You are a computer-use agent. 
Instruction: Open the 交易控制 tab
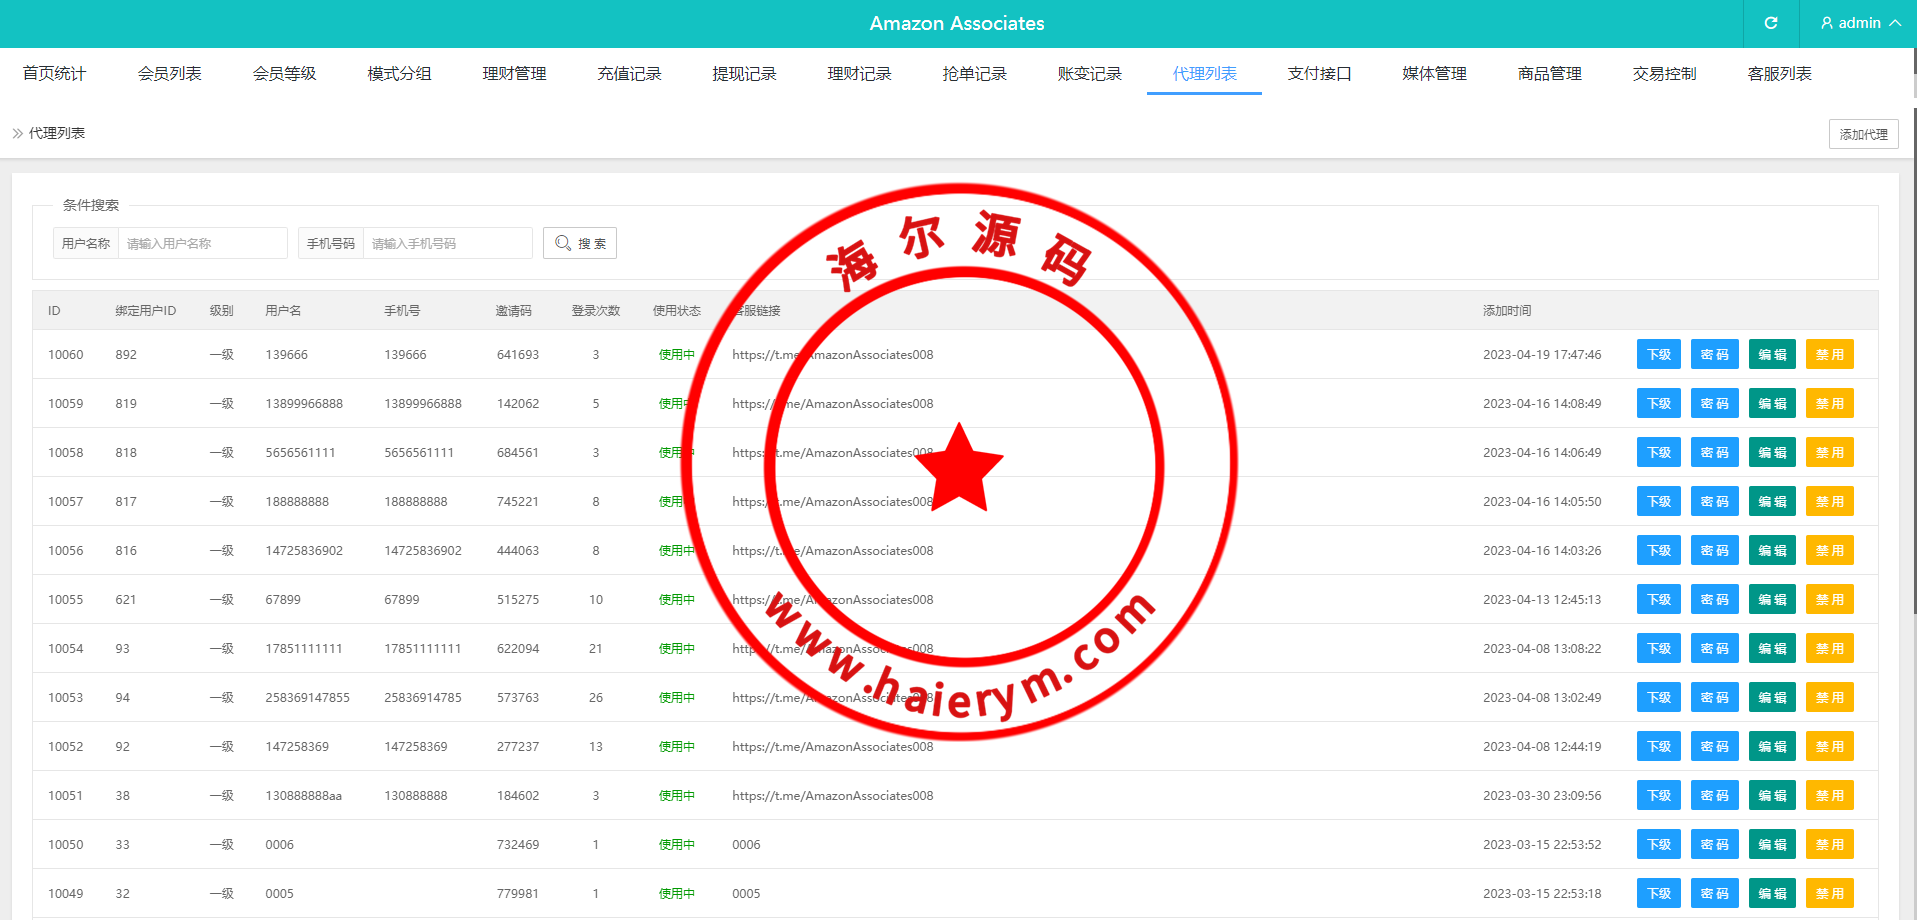pos(1664,73)
